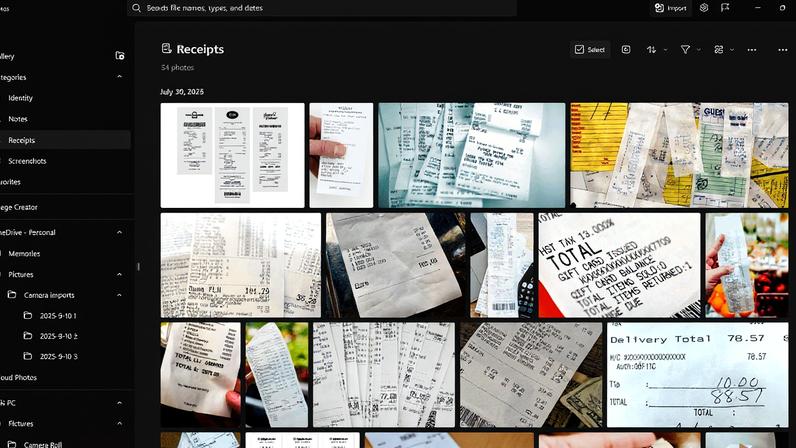Open the yellow guest checks thumbnail

679,155
